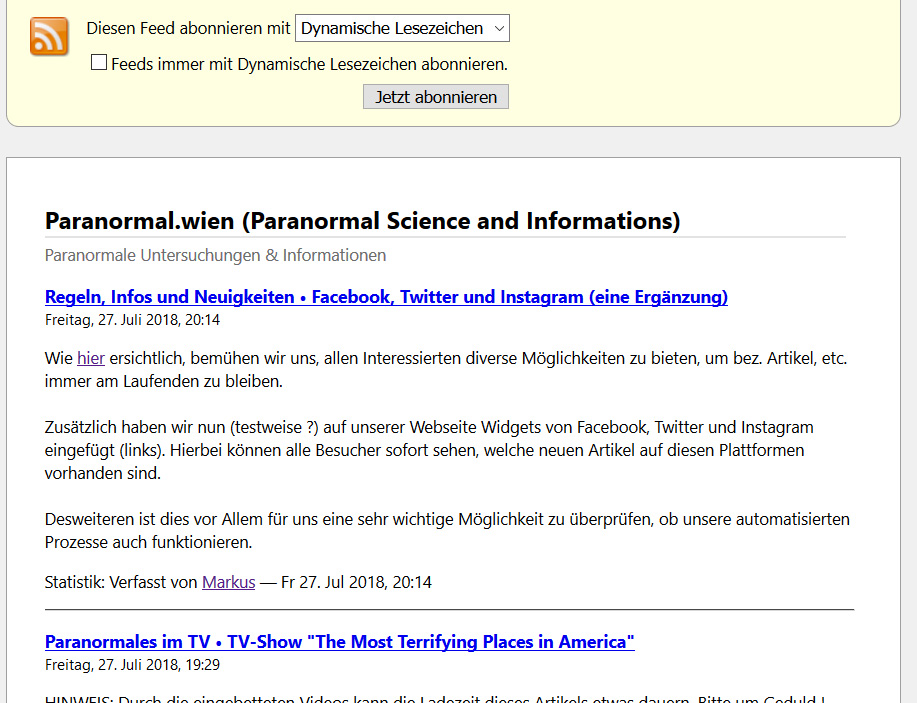This screenshot has height=703, width=917.
Task: Click the label text 'Feeds immer mit Dynamische Lesezeichen abonnieren'
Action: tap(309, 64)
